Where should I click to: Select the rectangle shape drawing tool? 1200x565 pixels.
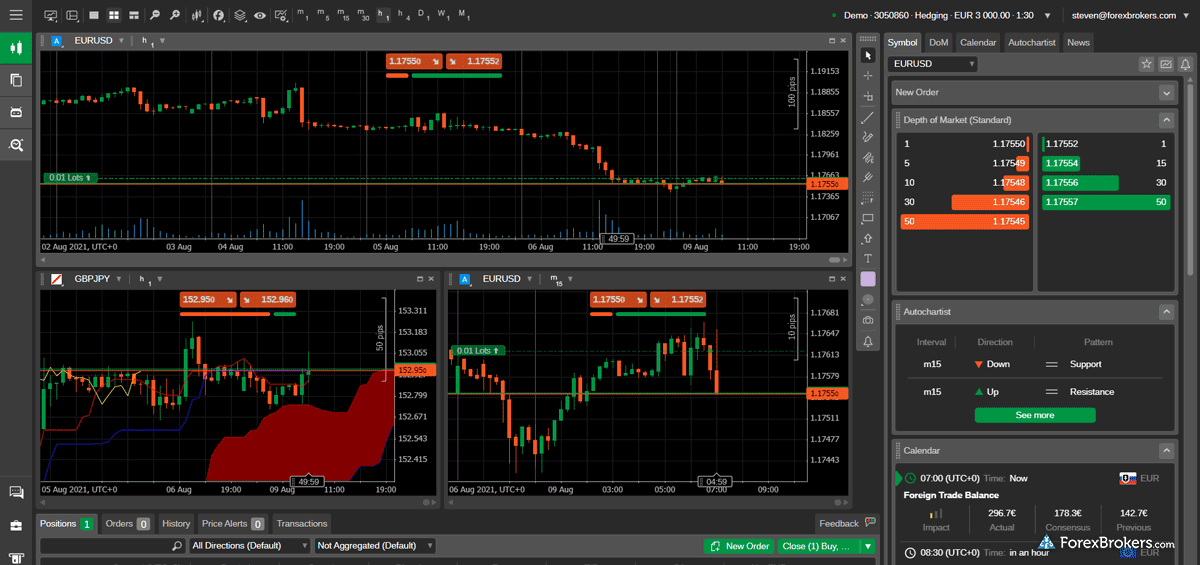tap(867, 218)
